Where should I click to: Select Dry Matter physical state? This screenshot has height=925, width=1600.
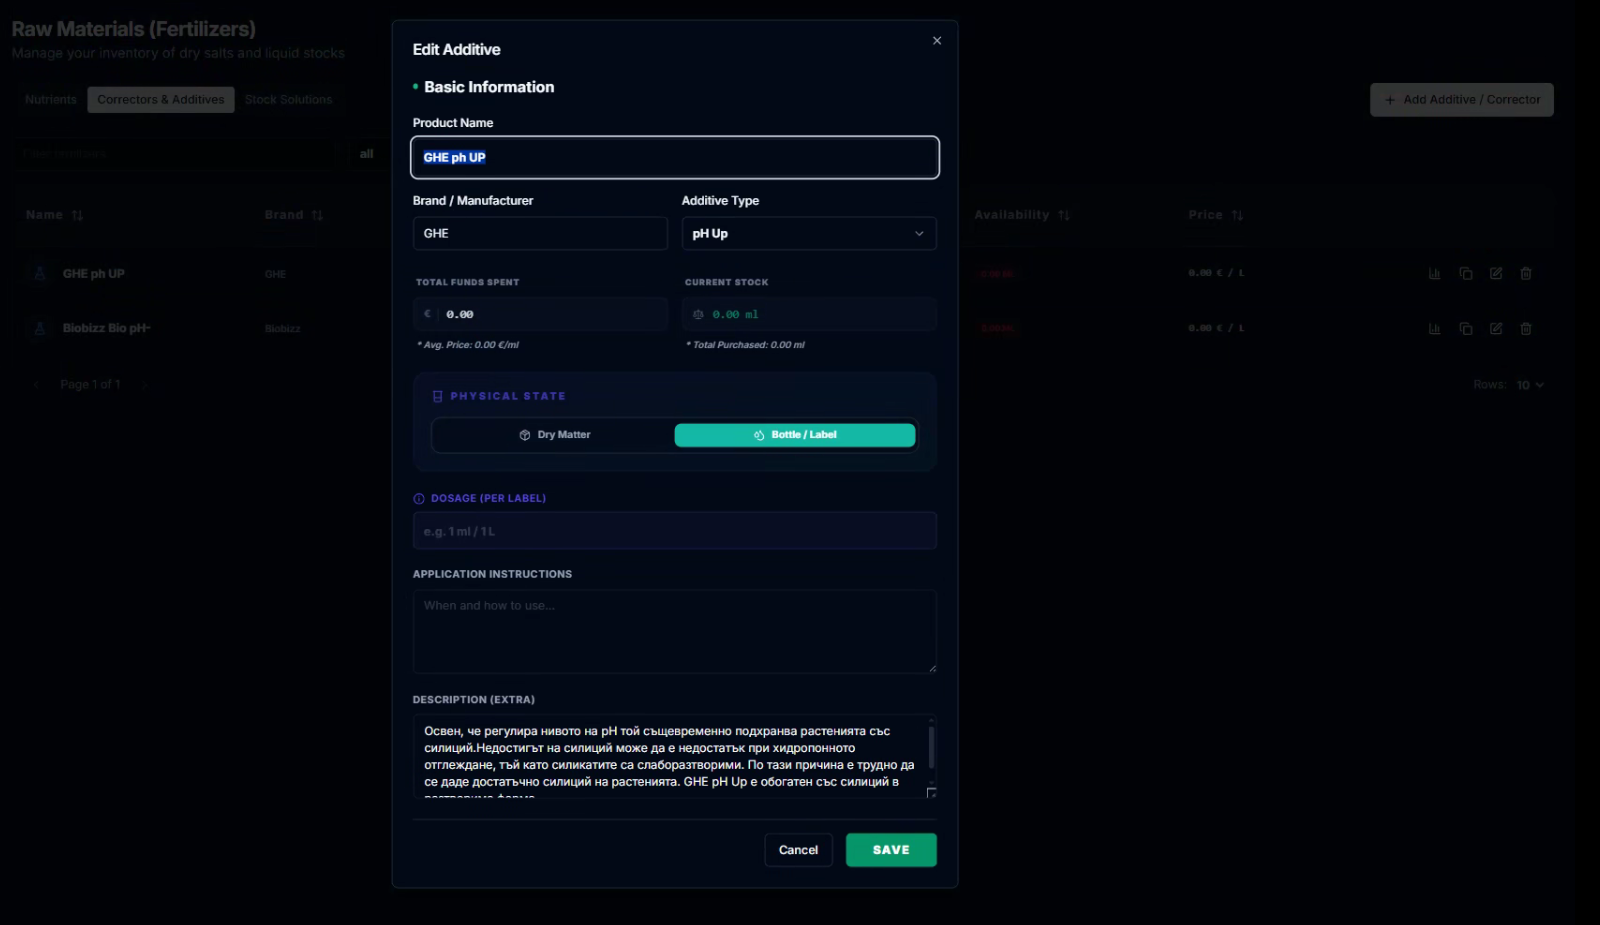pyautogui.click(x=555, y=435)
